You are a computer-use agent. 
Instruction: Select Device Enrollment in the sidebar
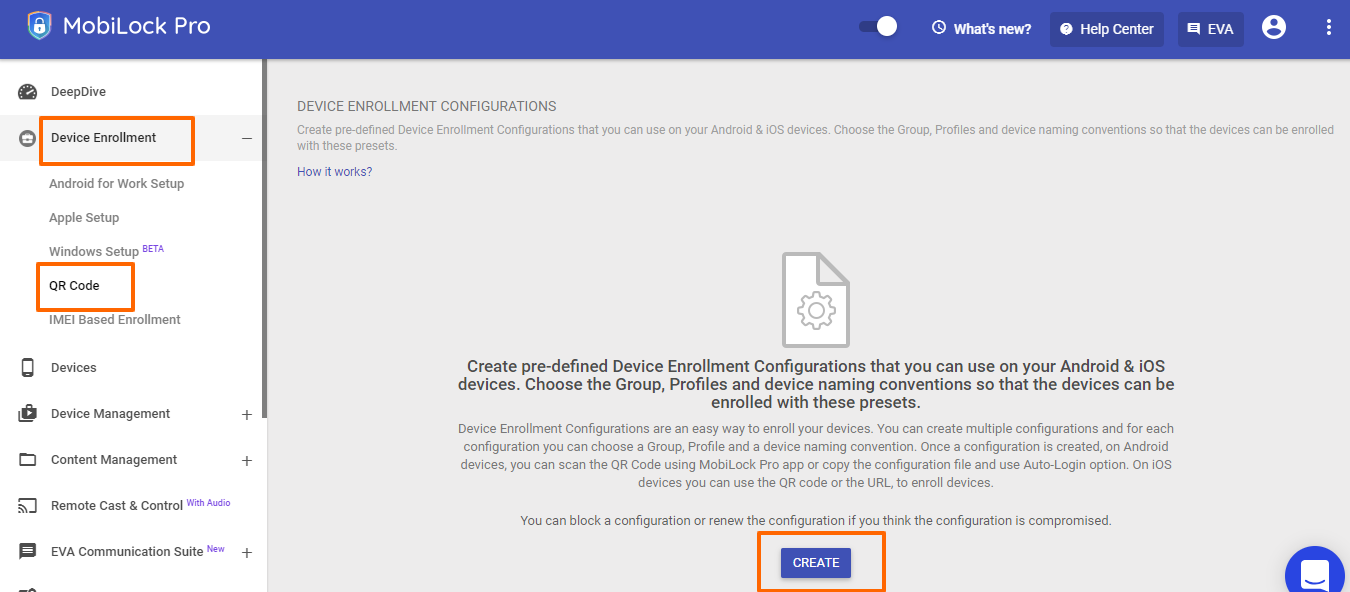[x=104, y=138]
